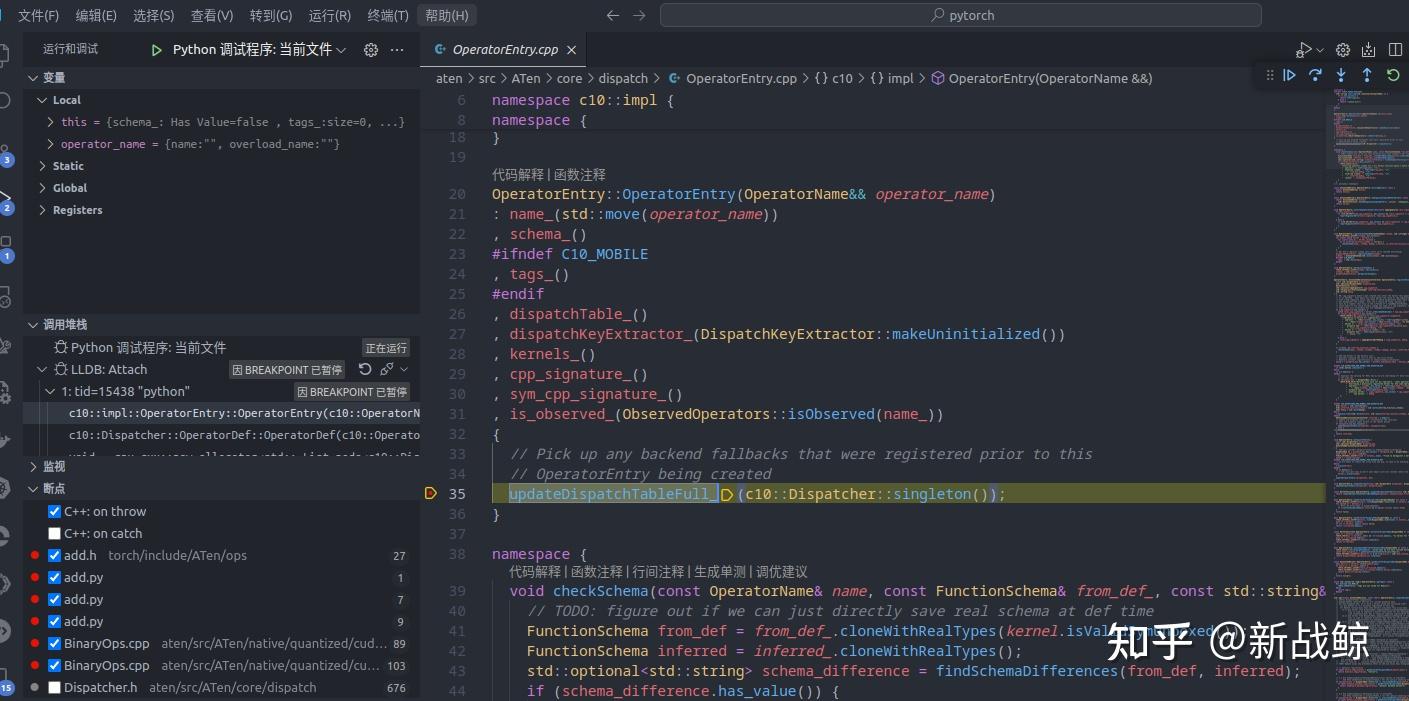Click the pytorch search box in title bar

click(960, 15)
